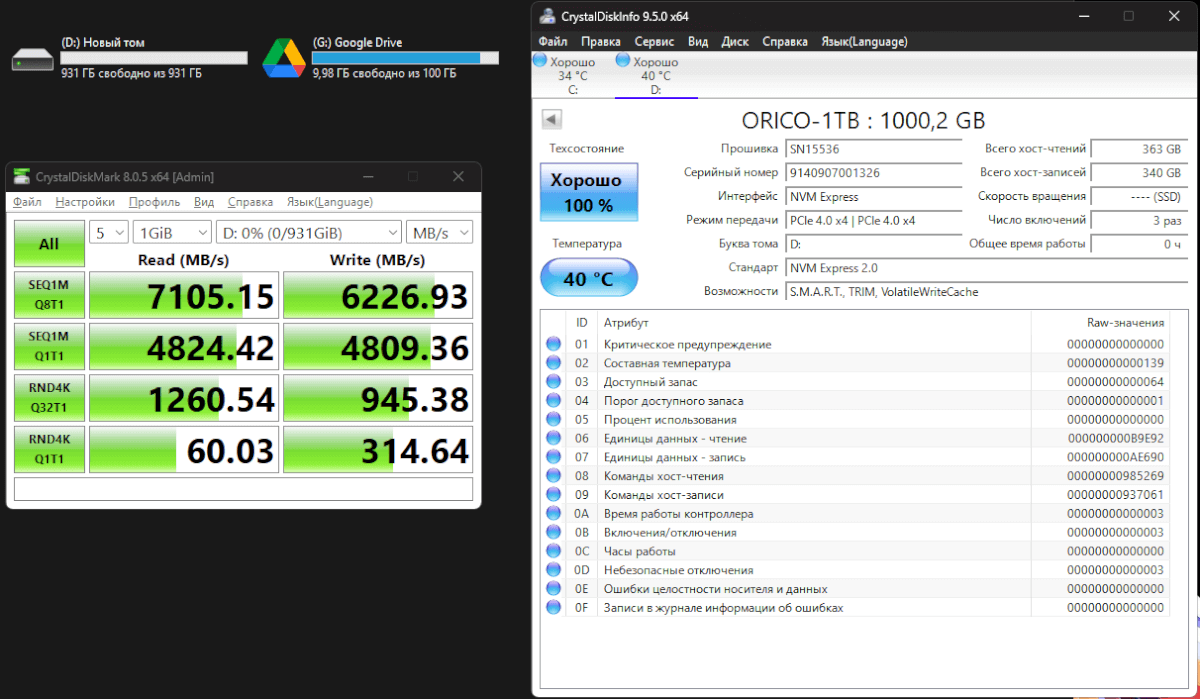Open Файл menu in CrystalDiskInfo

(553, 42)
